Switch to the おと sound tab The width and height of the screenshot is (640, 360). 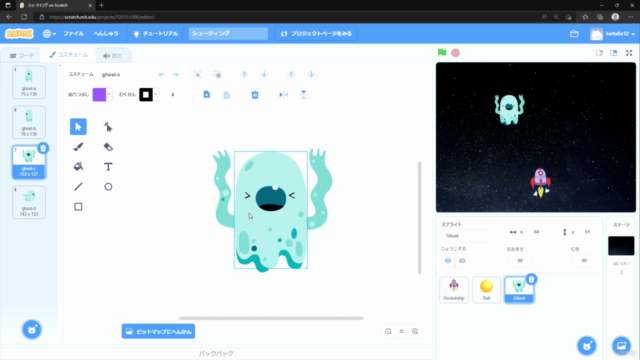(113, 56)
